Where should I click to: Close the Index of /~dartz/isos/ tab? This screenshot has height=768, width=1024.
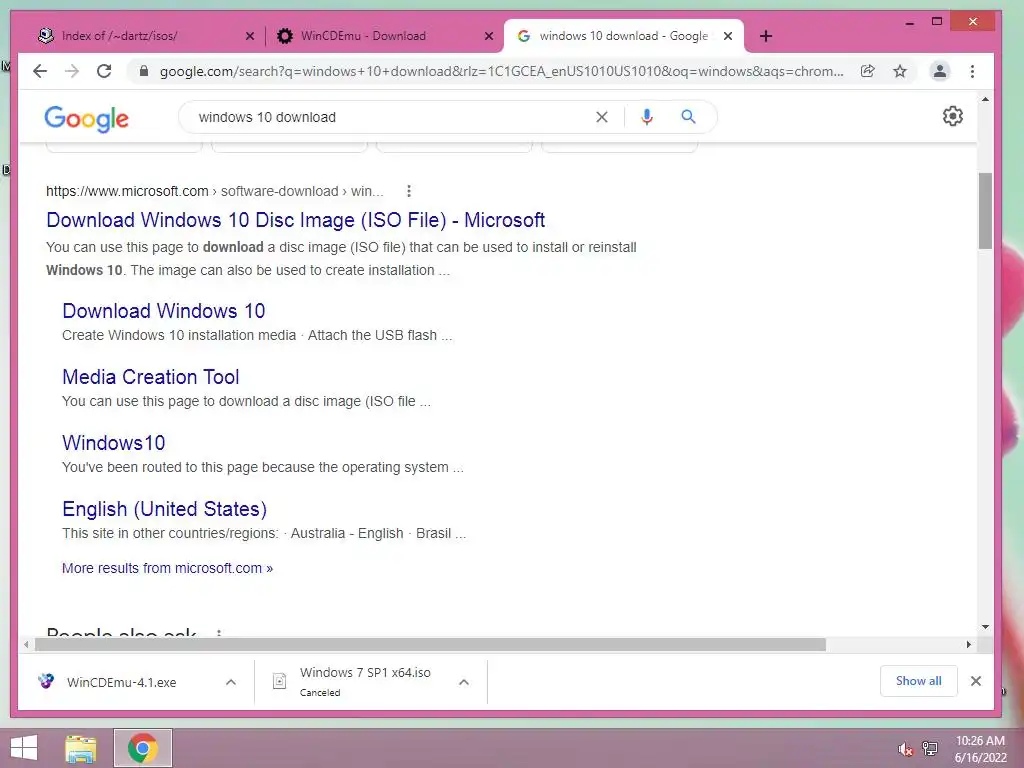(x=249, y=36)
